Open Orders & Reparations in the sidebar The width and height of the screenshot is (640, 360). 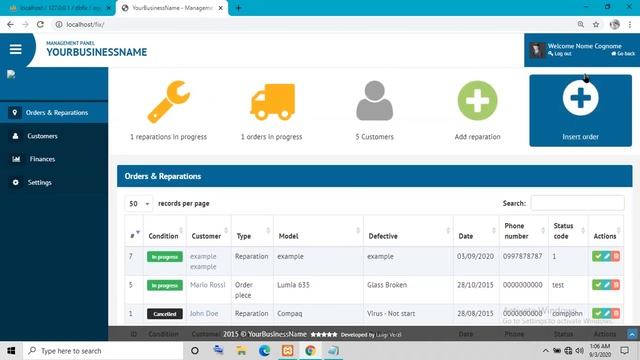point(54,113)
